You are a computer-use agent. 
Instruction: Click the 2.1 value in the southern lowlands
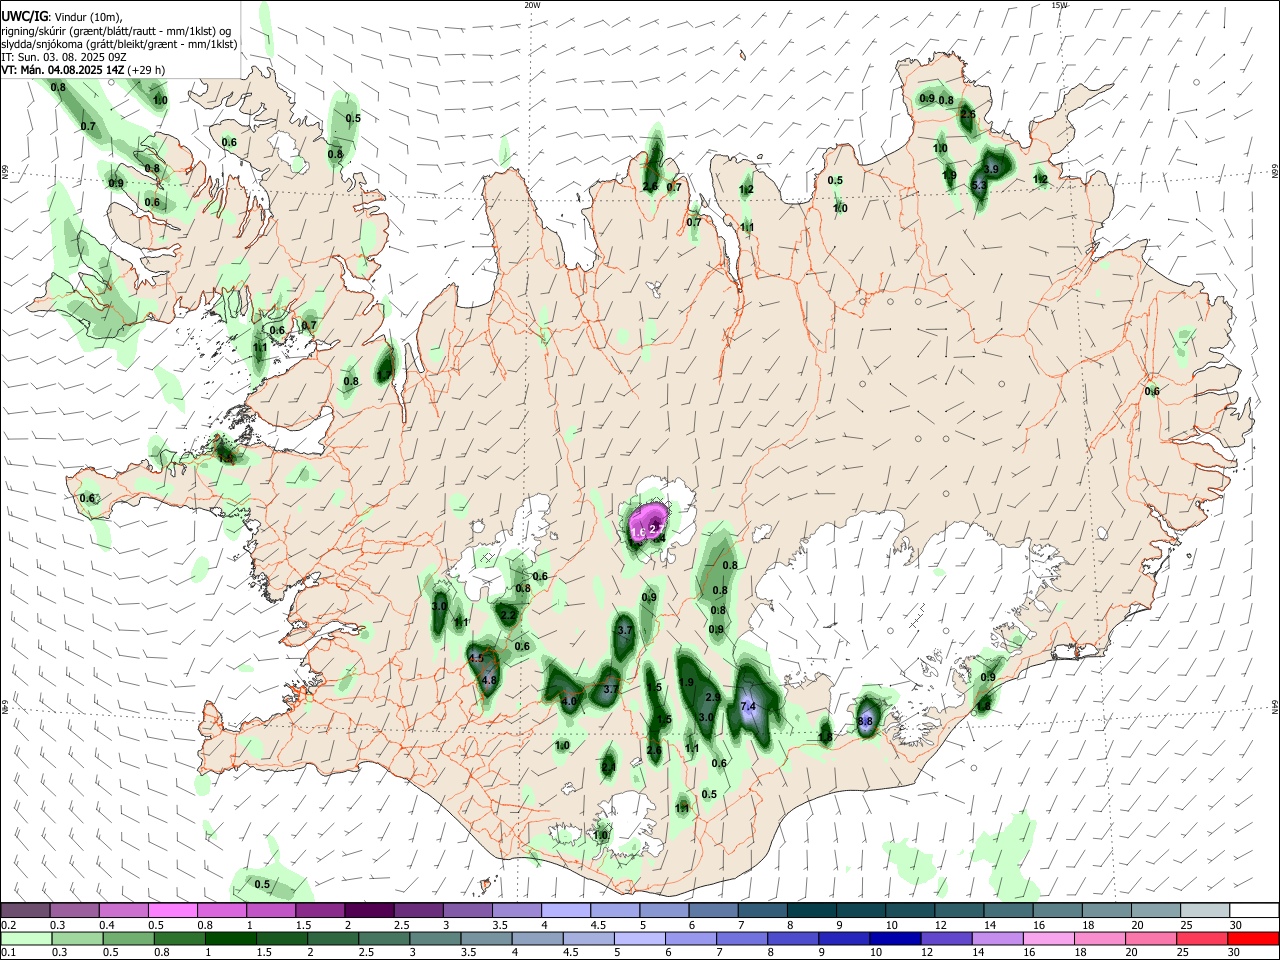click(x=609, y=767)
